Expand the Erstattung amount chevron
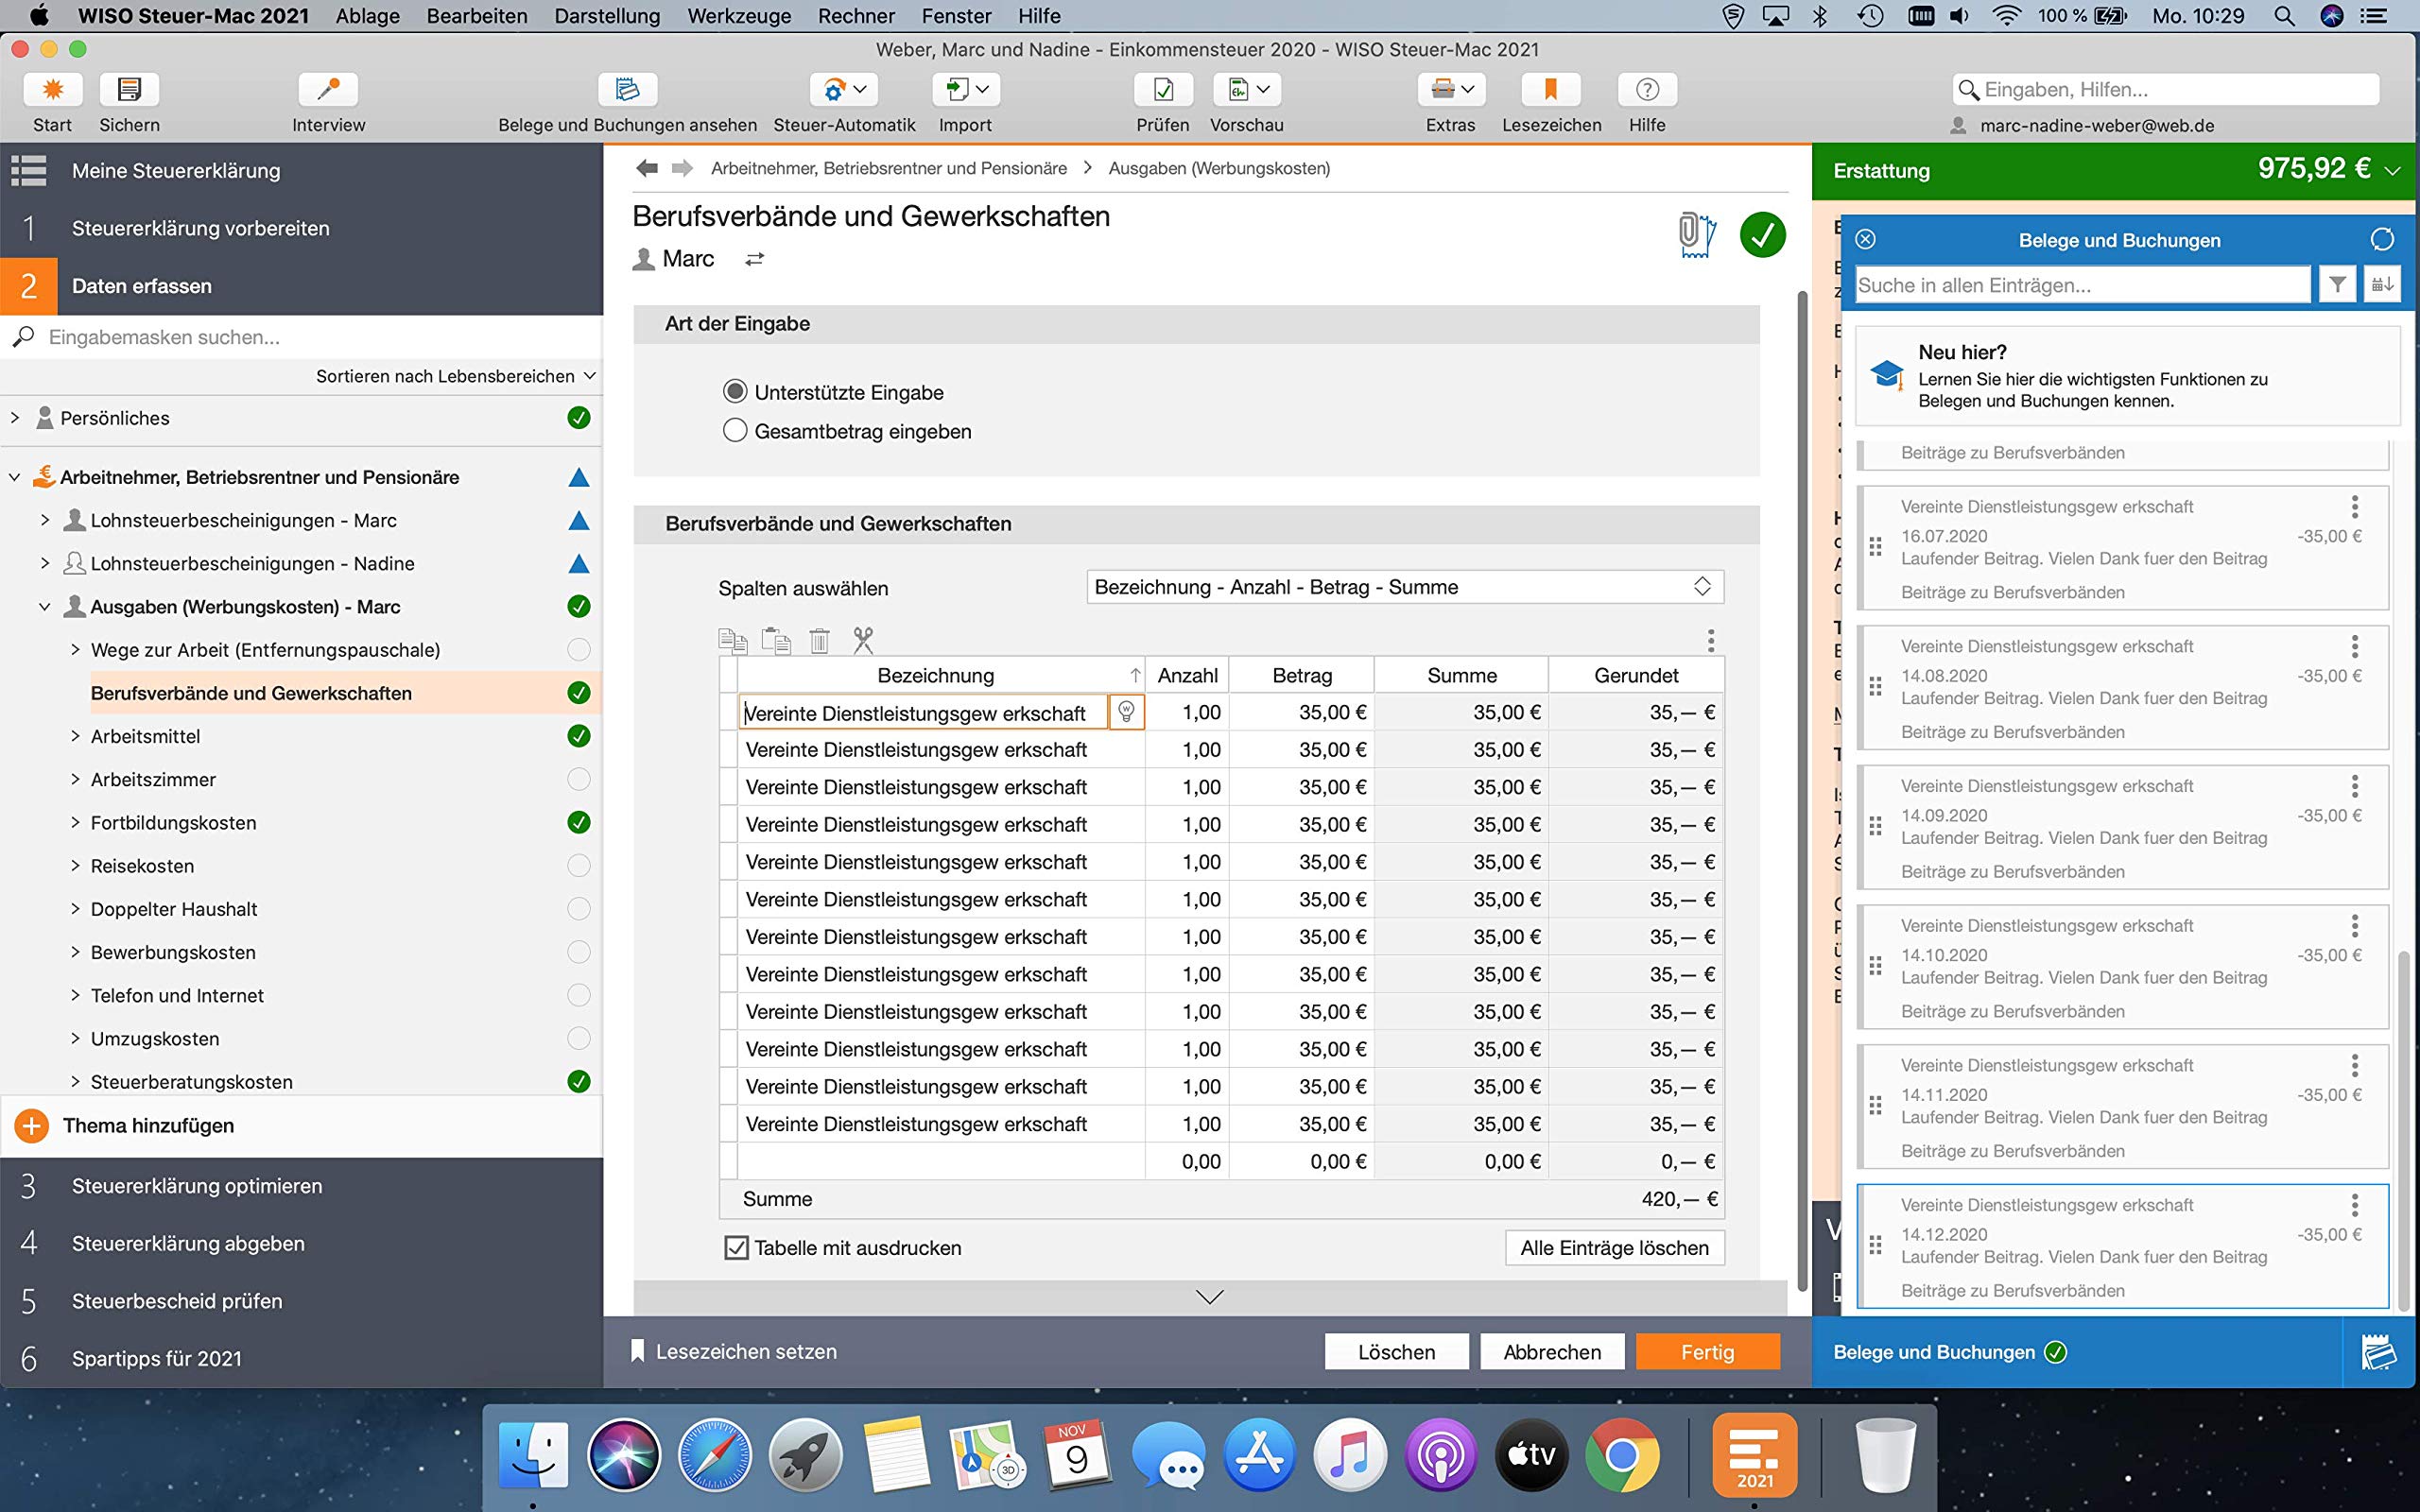 pos(2393,171)
